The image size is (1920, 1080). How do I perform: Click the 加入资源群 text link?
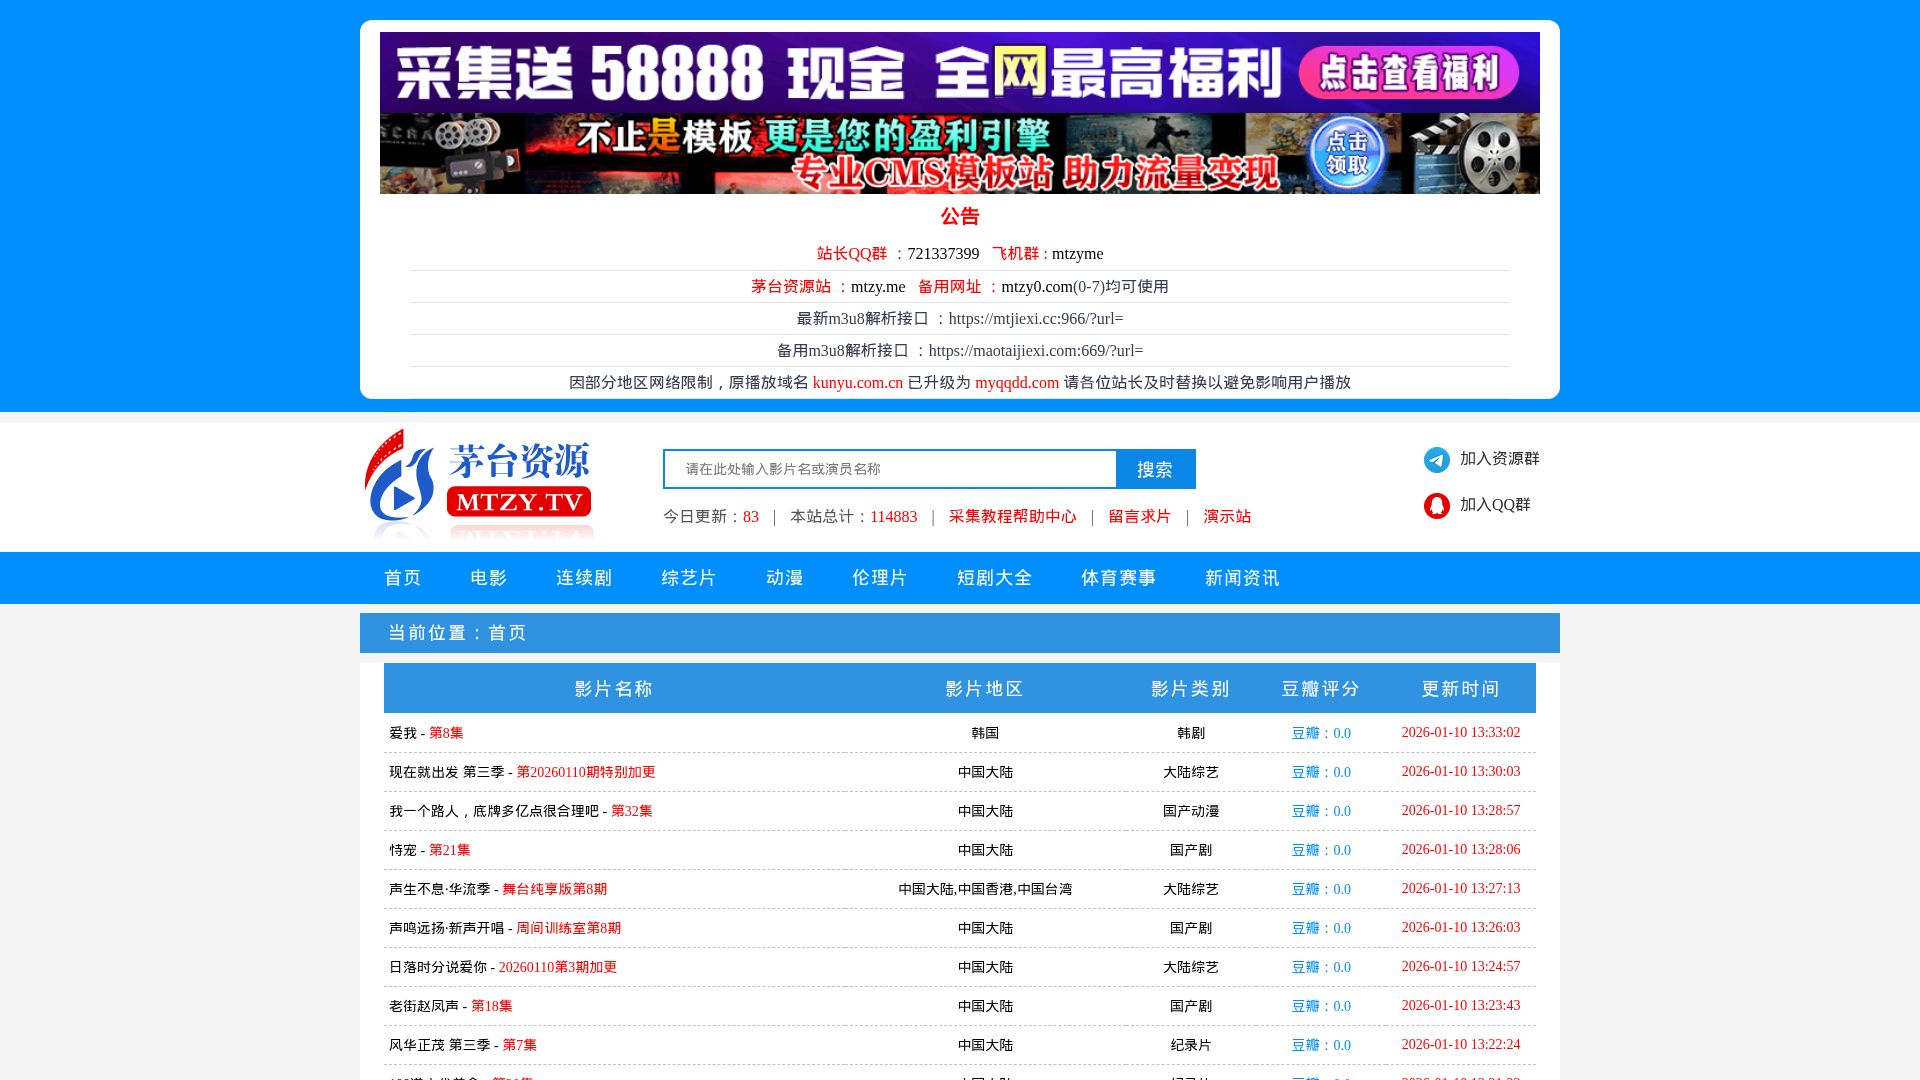(1499, 459)
